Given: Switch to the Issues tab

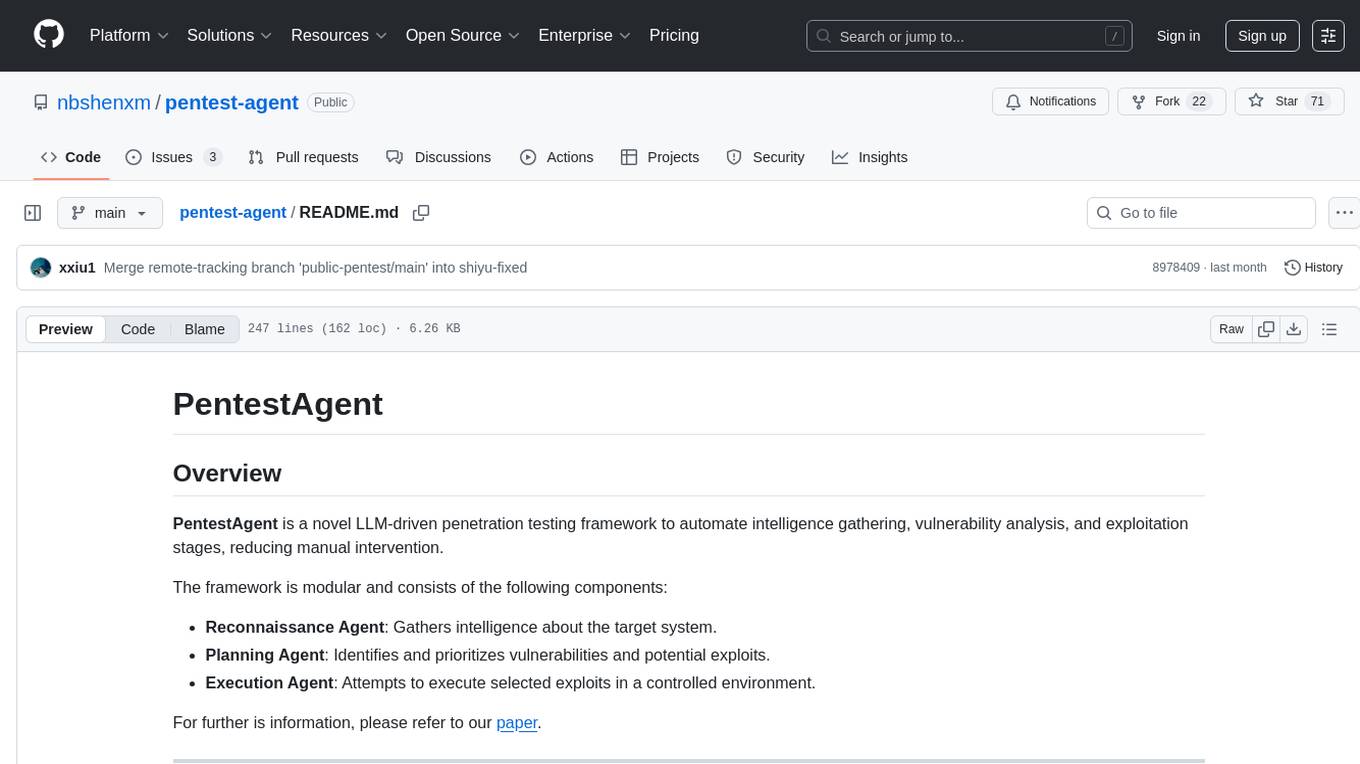Looking at the screenshot, I should click(173, 157).
